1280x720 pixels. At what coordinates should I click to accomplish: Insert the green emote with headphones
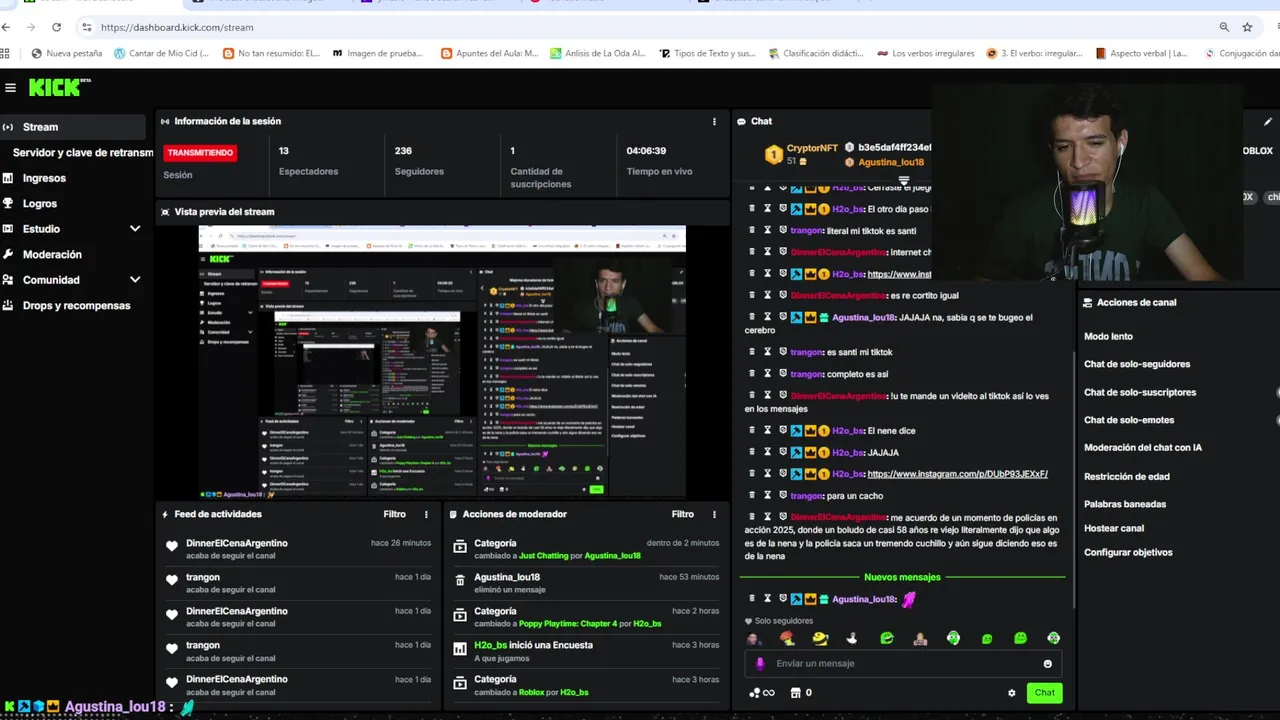tap(953, 638)
